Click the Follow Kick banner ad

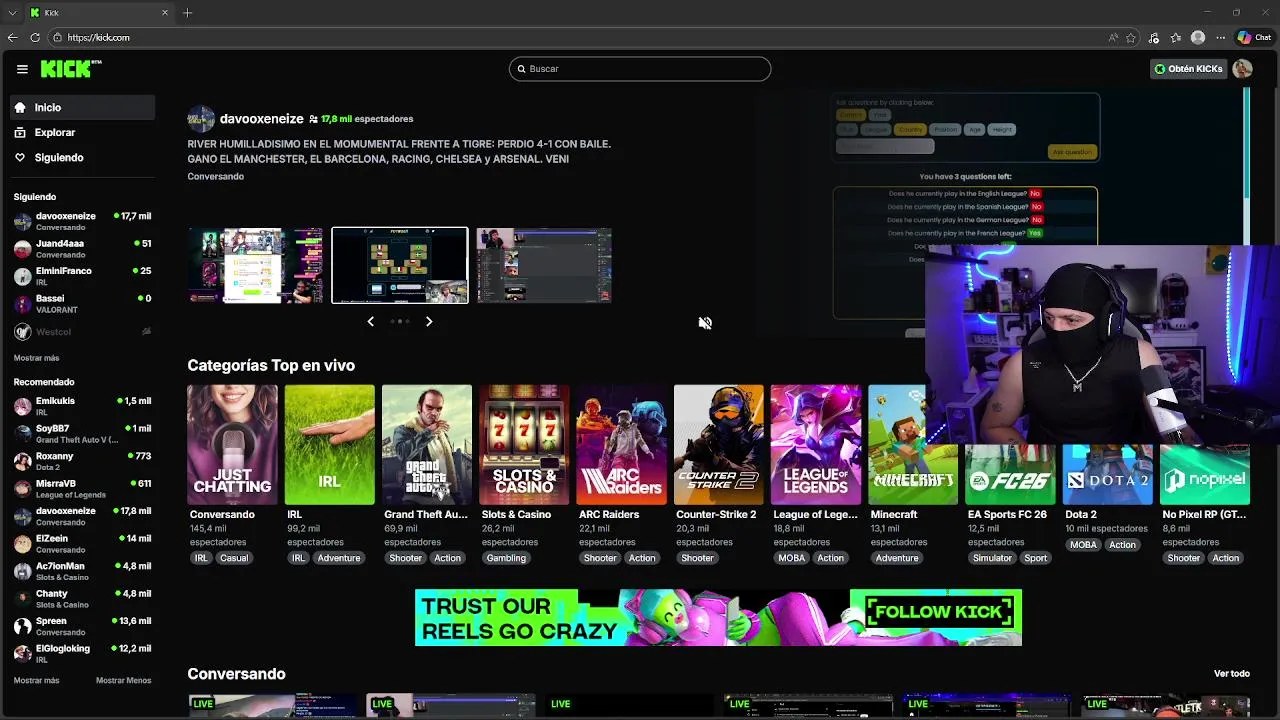coord(718,617)
